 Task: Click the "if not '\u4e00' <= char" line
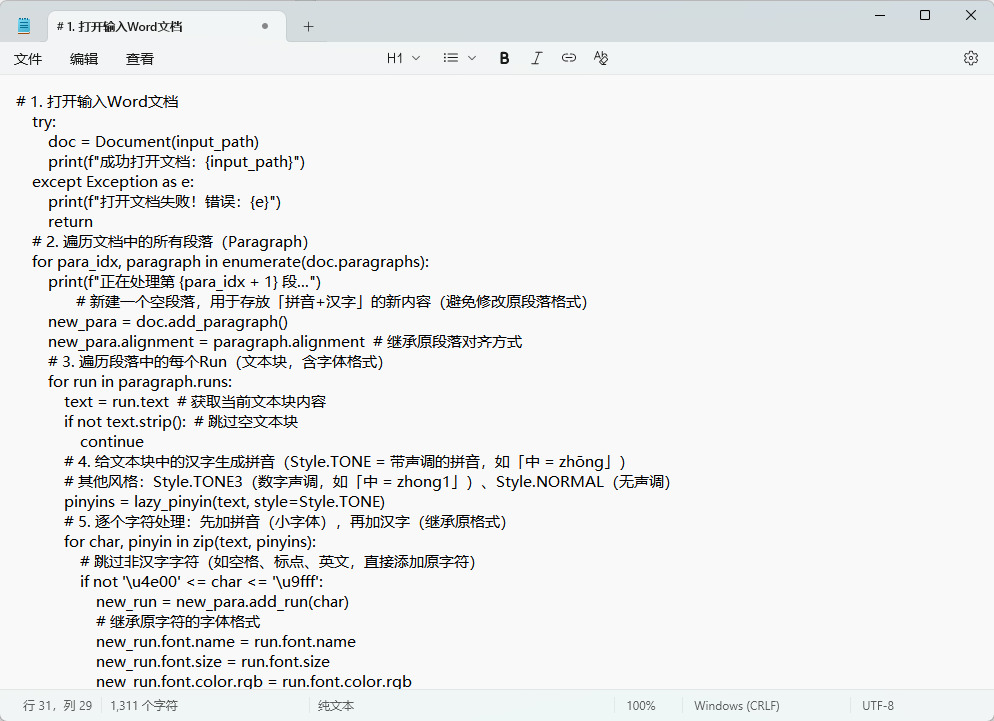coord(202,581)
